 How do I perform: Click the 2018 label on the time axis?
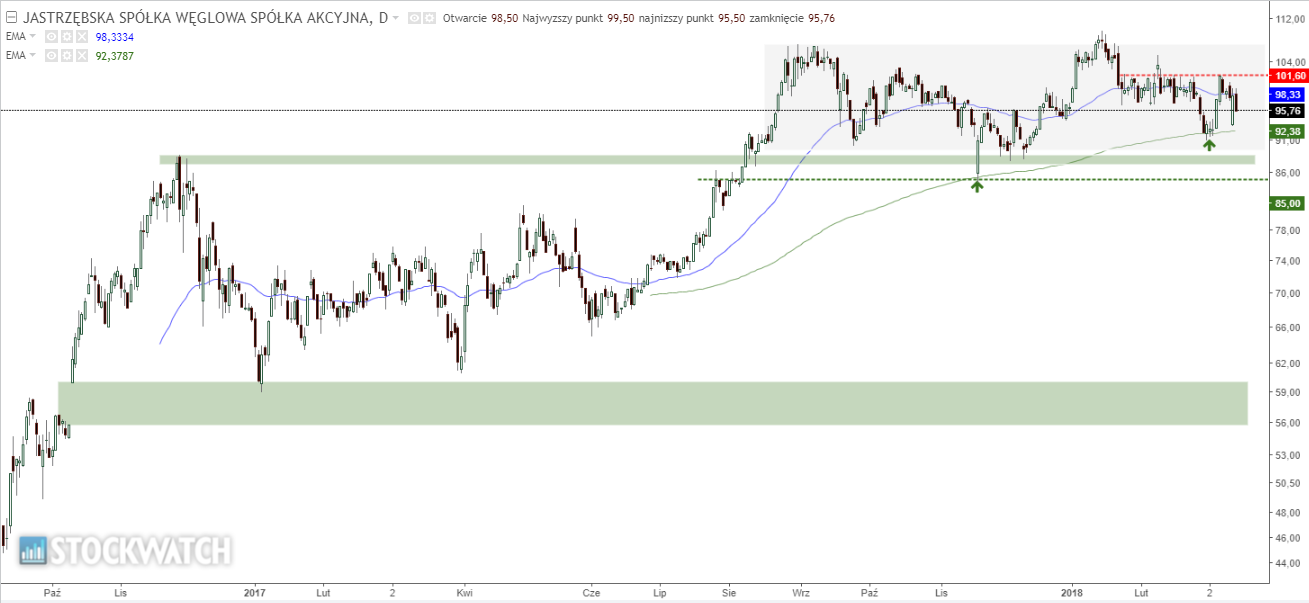click(x=1072, y=592)
